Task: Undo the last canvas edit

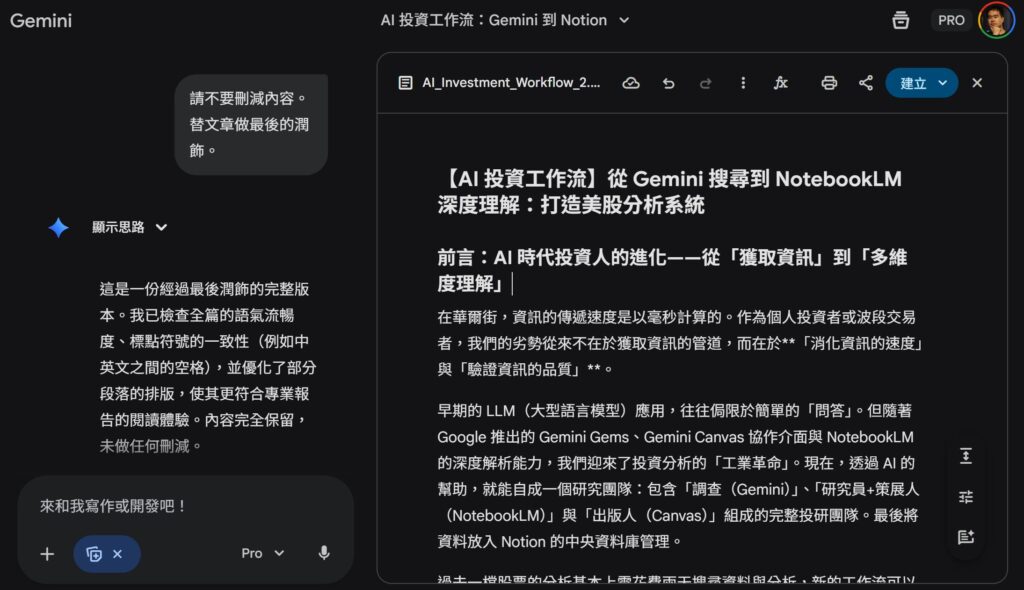Action: (x=668, y=83)
